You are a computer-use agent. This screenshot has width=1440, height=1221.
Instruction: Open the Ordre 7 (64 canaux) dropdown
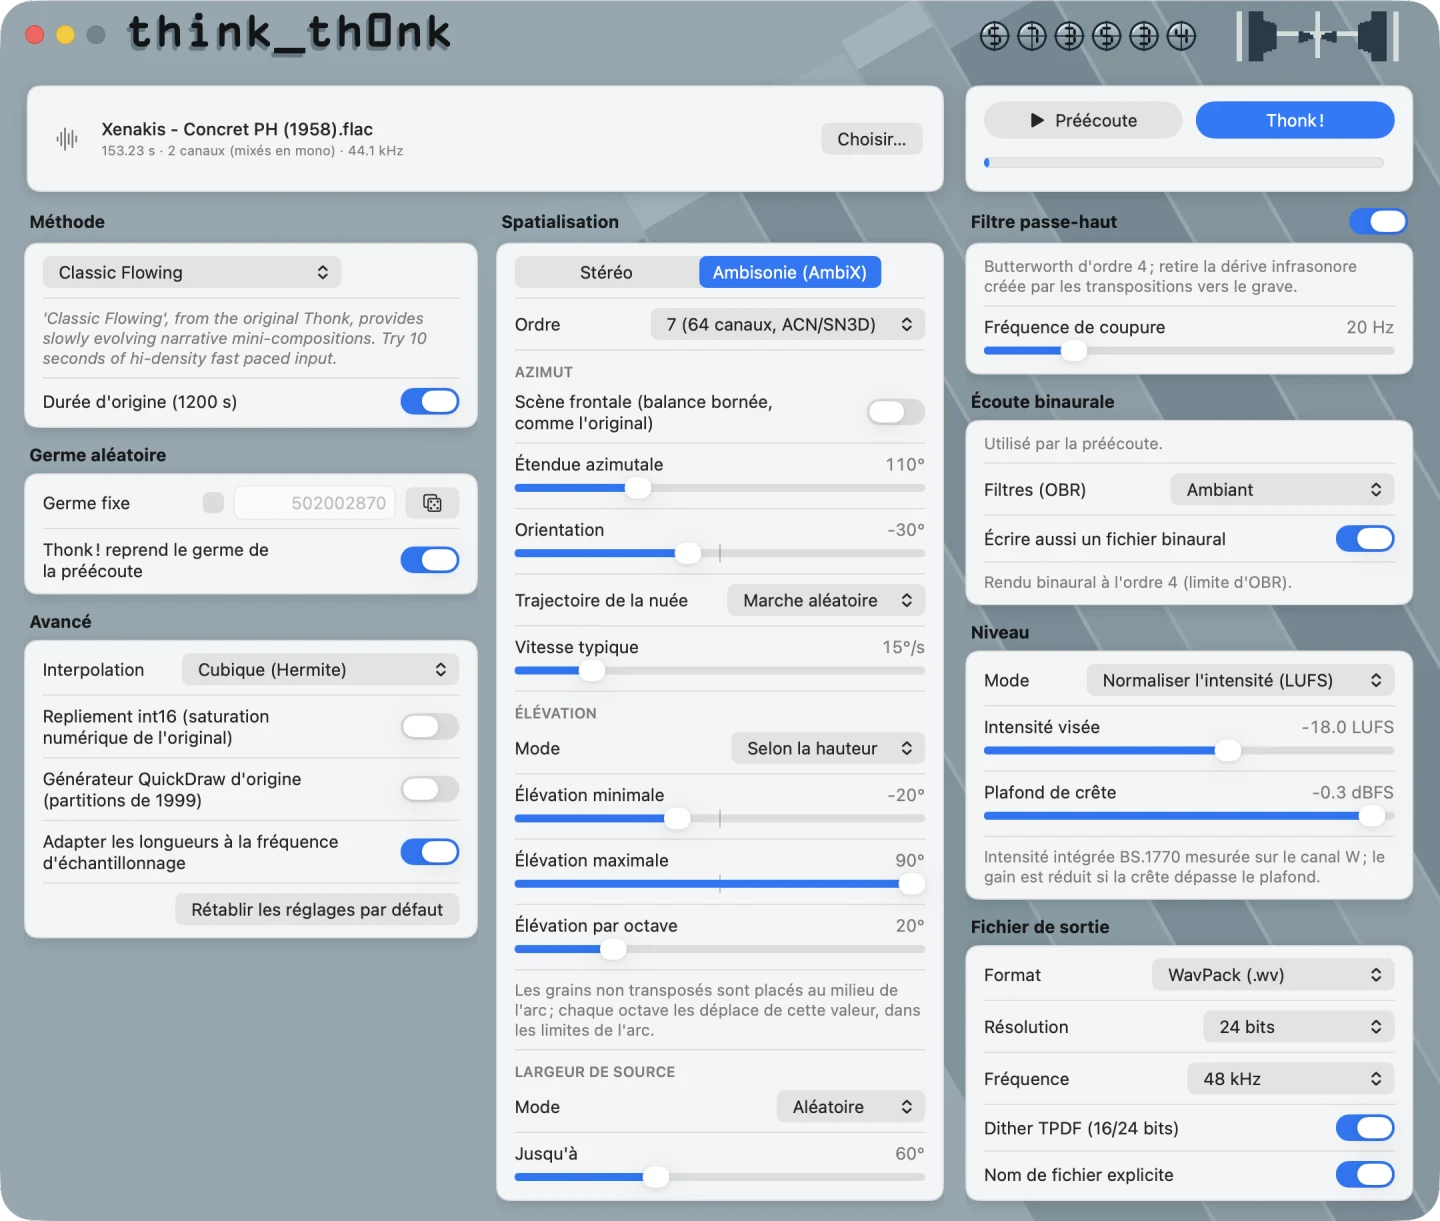point(788,324)
